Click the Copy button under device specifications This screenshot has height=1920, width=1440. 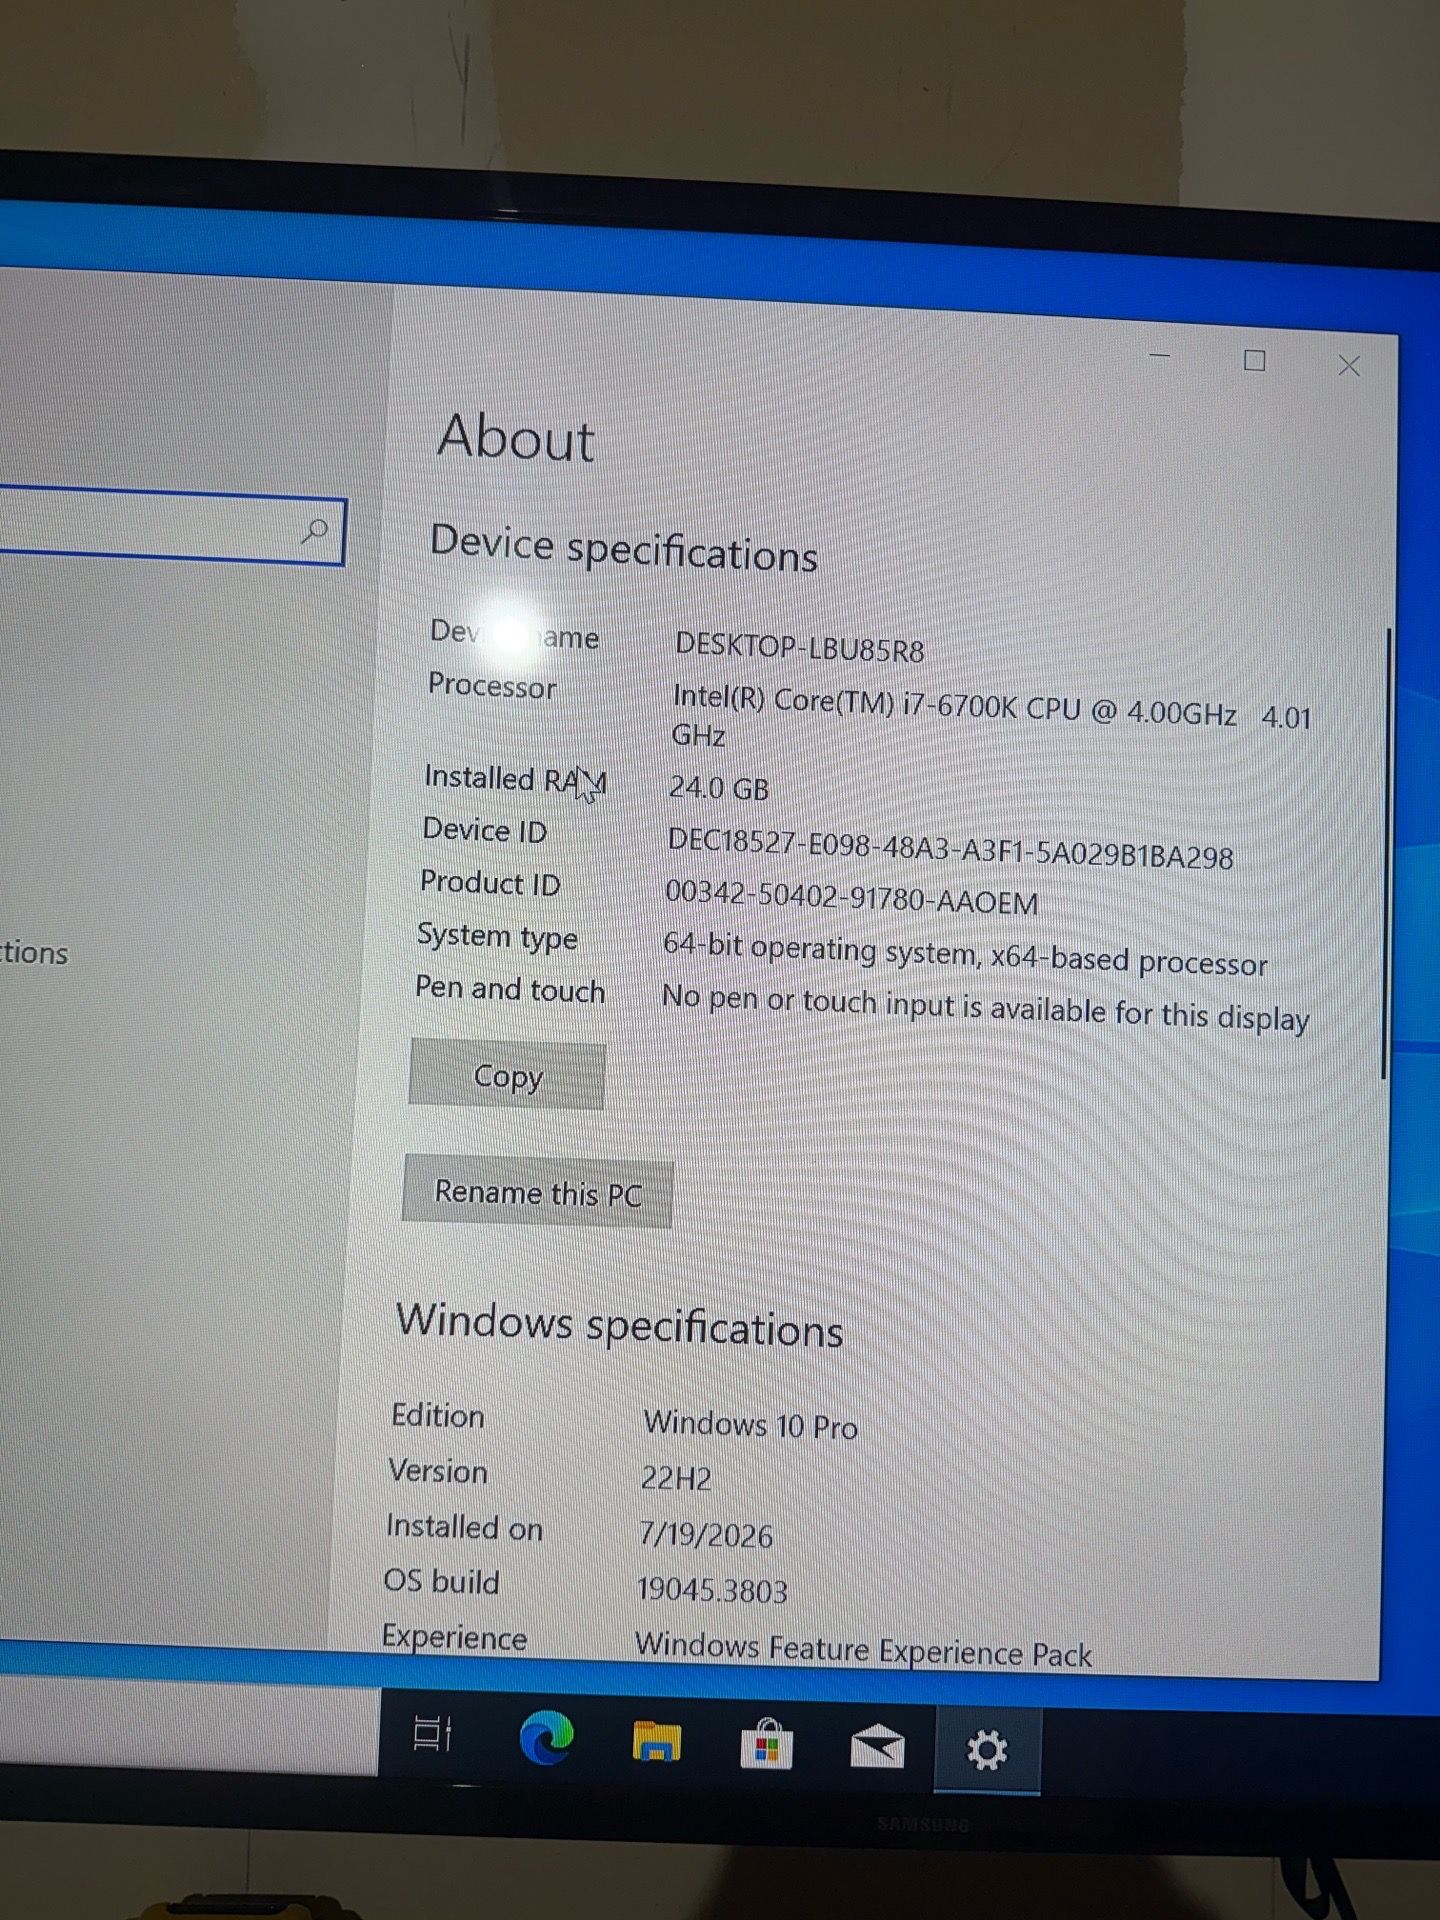click(x=507, y=1075)
